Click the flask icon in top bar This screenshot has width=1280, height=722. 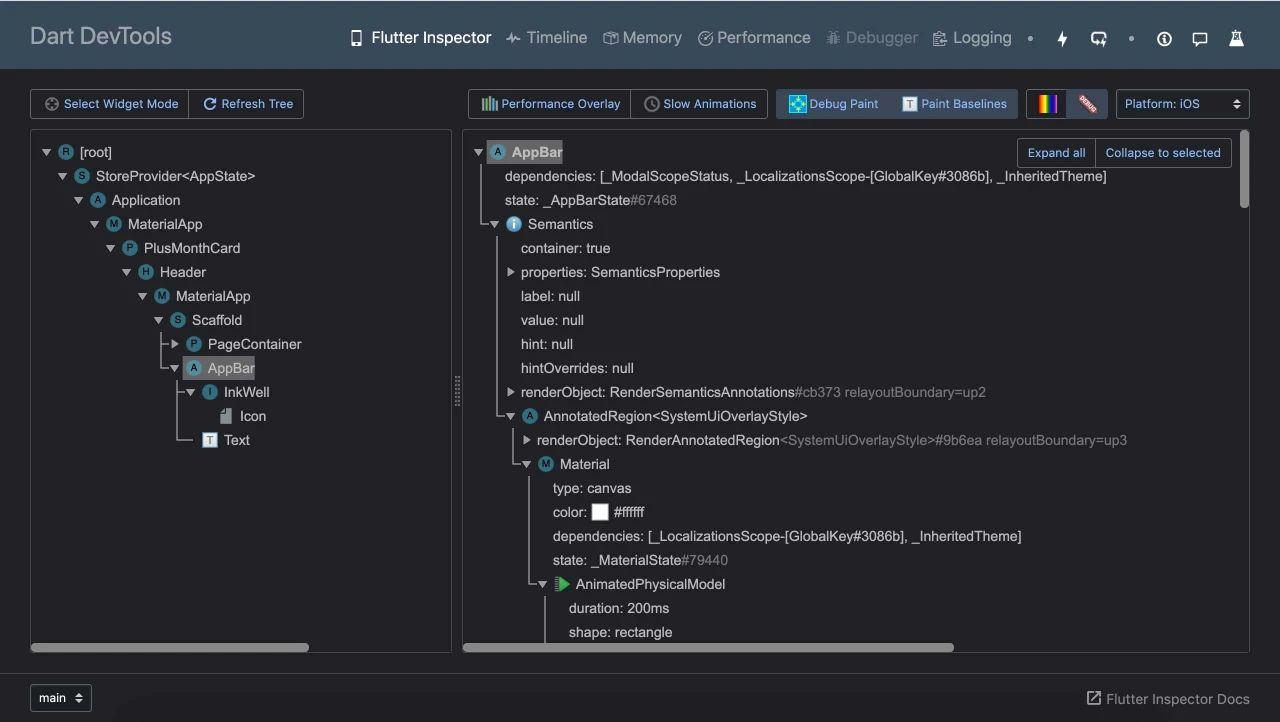pyautogui.click(x=1236, y=38)
